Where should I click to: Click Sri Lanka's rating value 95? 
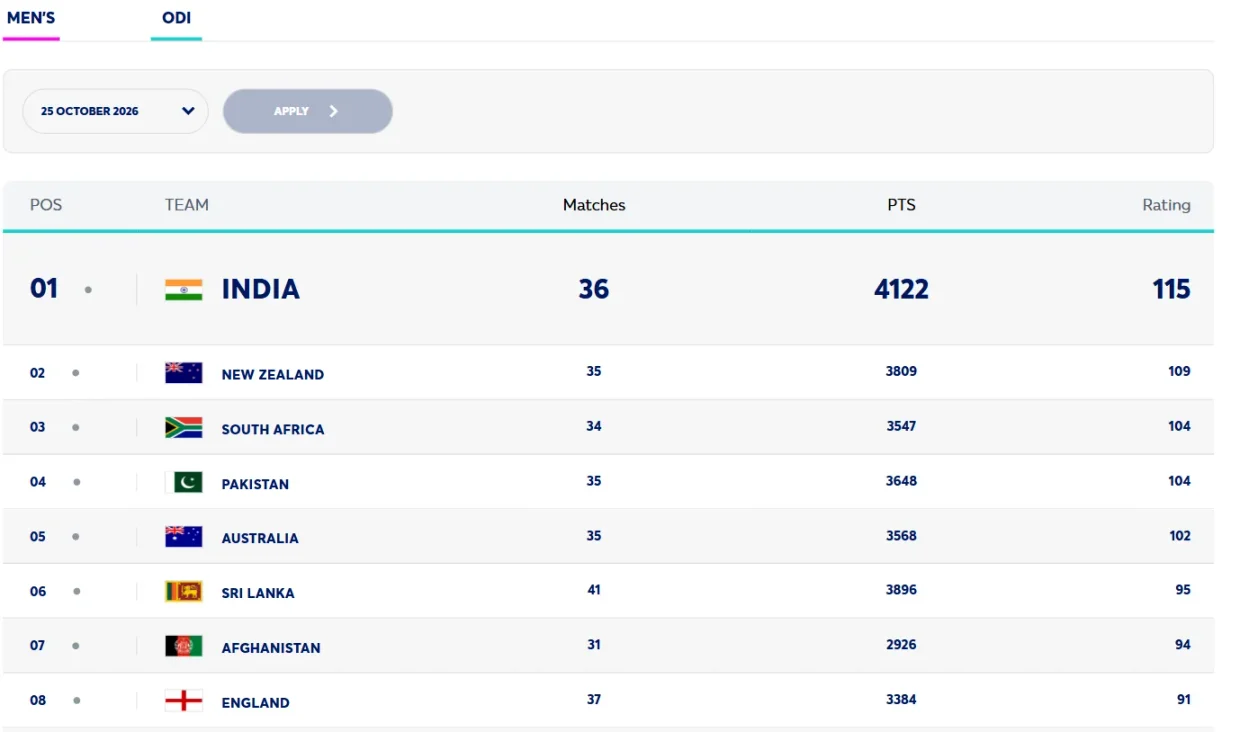tap(1183, 590)
